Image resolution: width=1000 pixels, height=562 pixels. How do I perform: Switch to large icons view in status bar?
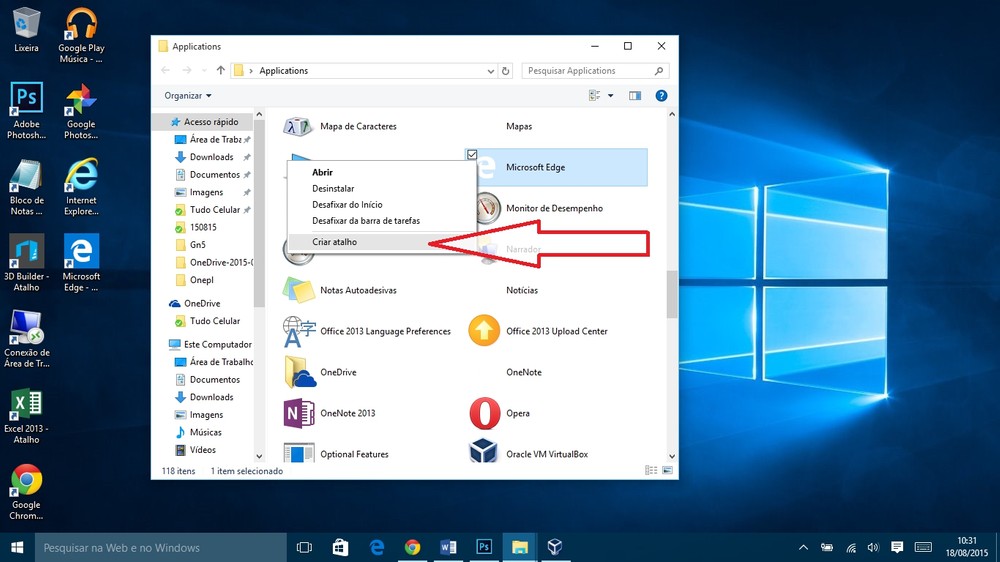pyautogui.click(x=668, y=470)
